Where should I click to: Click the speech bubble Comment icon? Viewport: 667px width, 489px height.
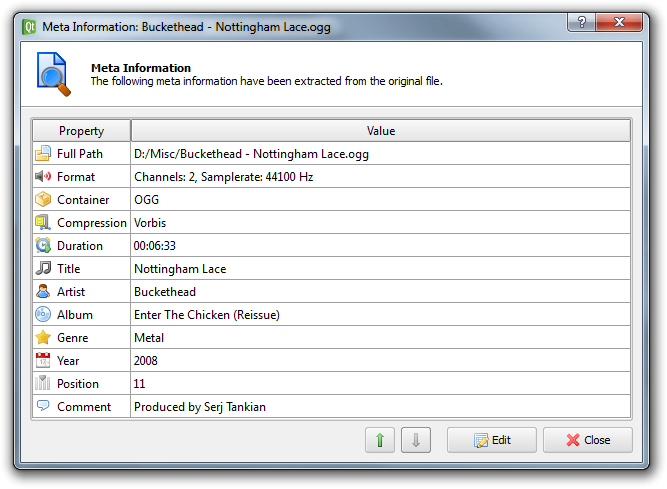[x=43, y=406]
